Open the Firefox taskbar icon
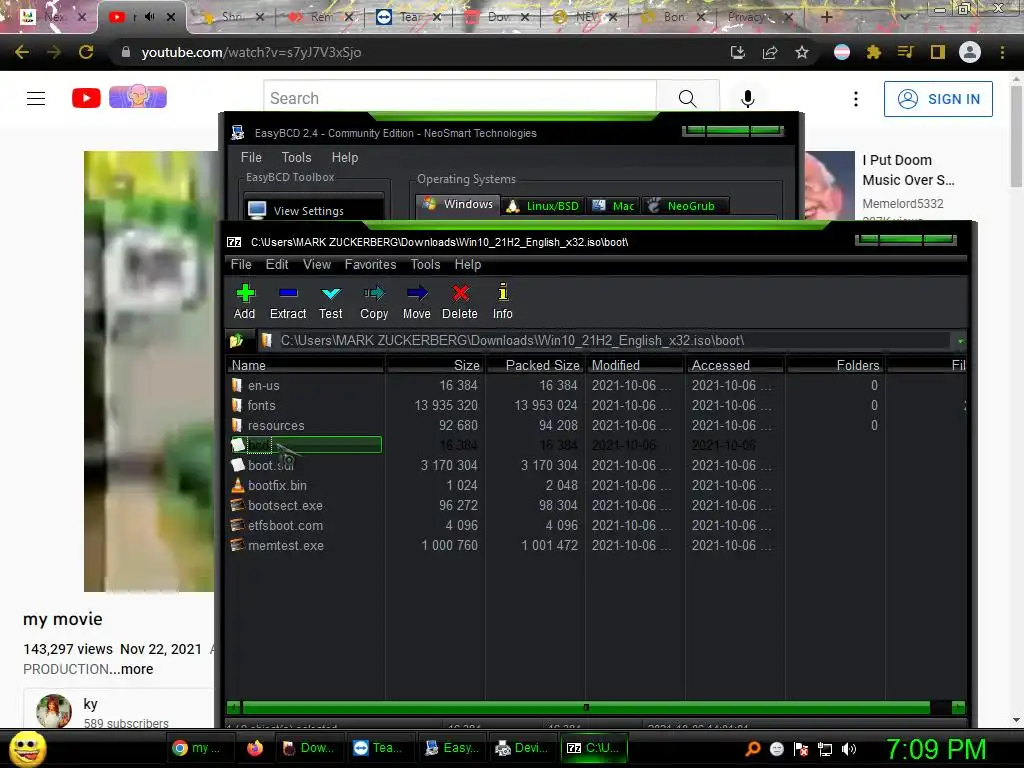 (255, 748)
